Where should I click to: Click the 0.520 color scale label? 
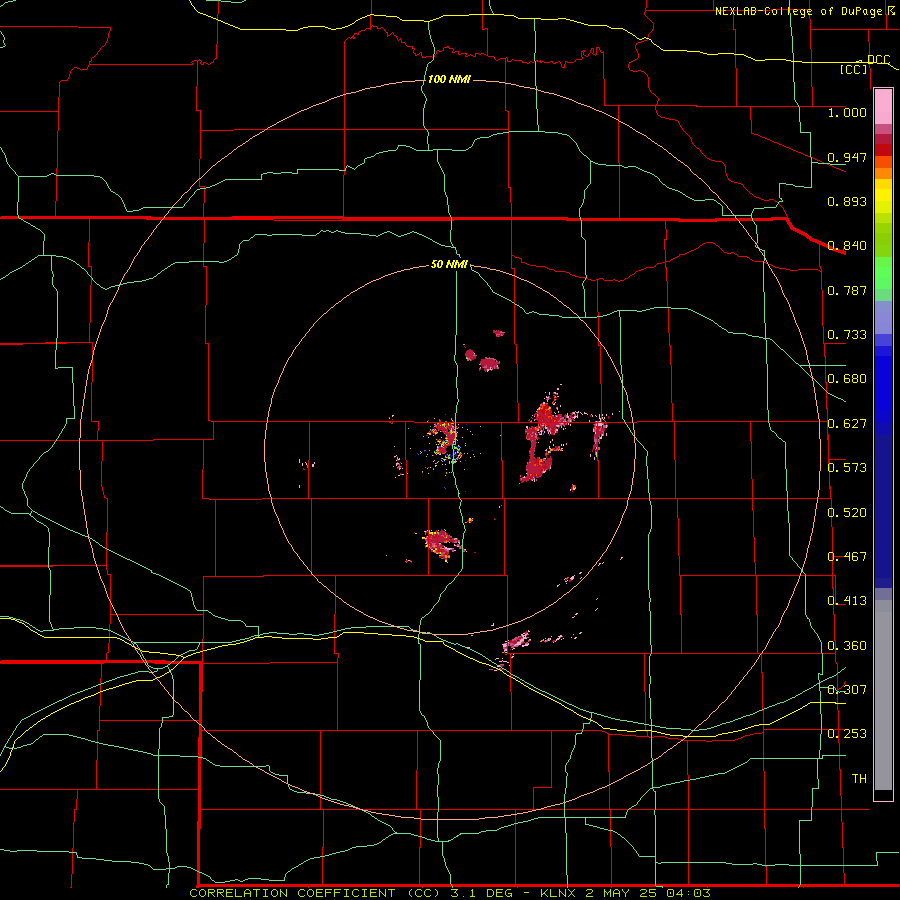tap(847, 513)
